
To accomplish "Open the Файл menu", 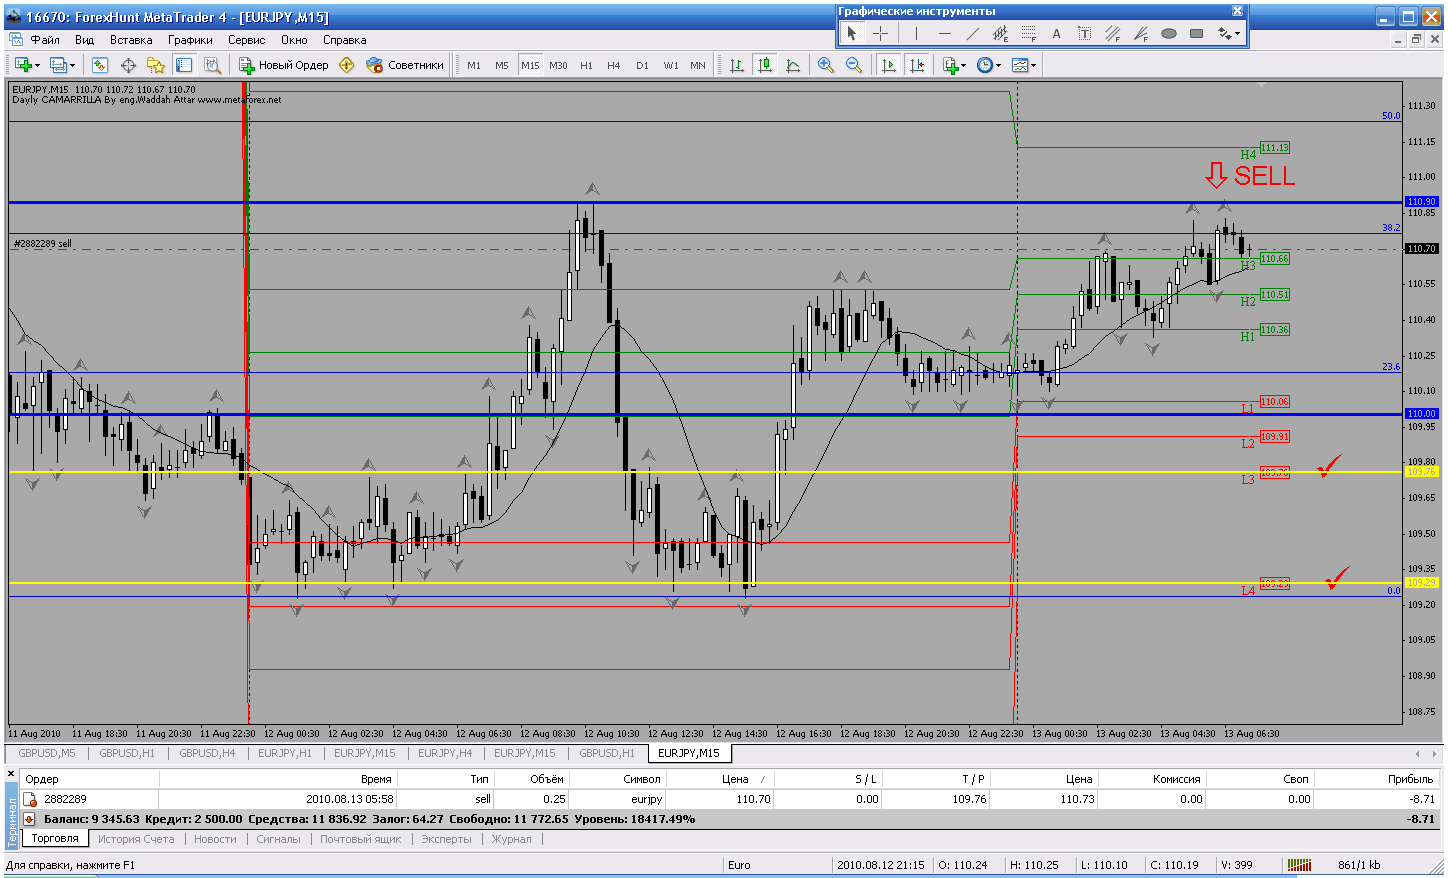I will [x=45, y=40].
